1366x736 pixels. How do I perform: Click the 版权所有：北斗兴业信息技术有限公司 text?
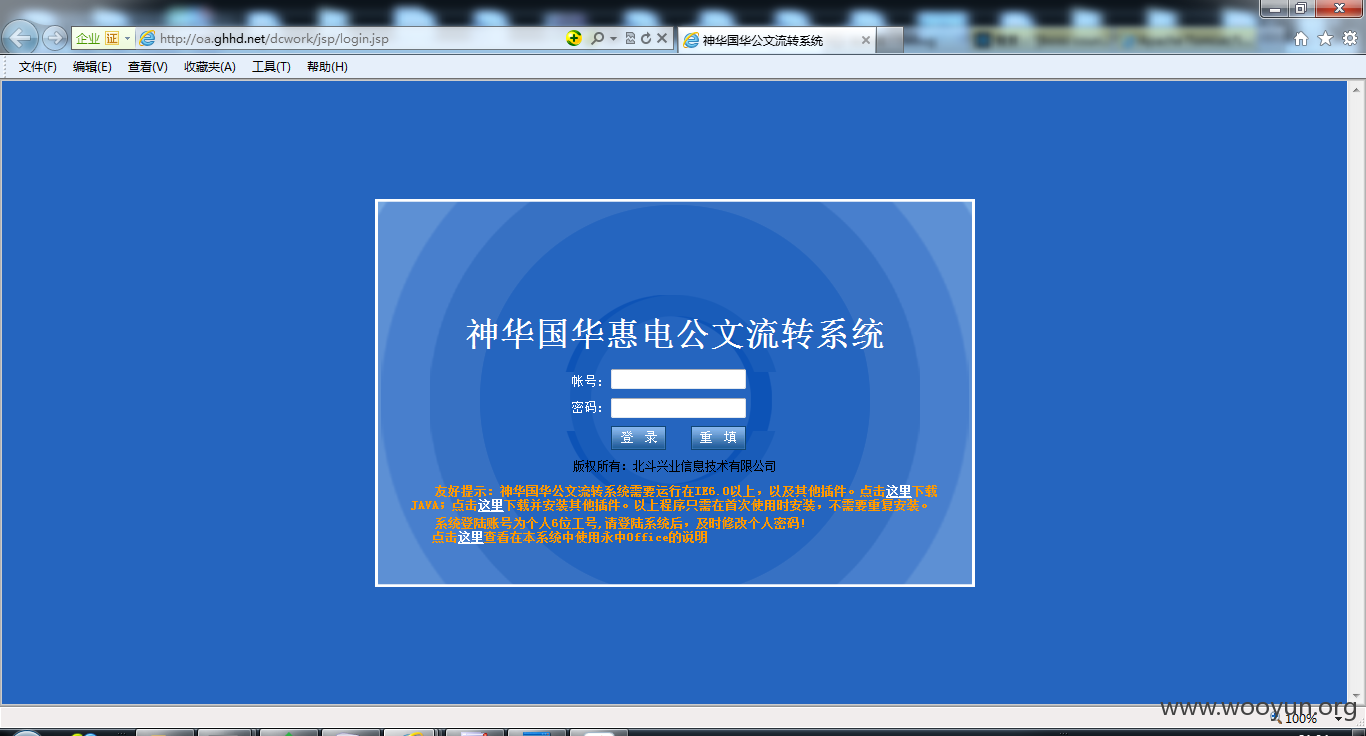[x=674, y=466]
